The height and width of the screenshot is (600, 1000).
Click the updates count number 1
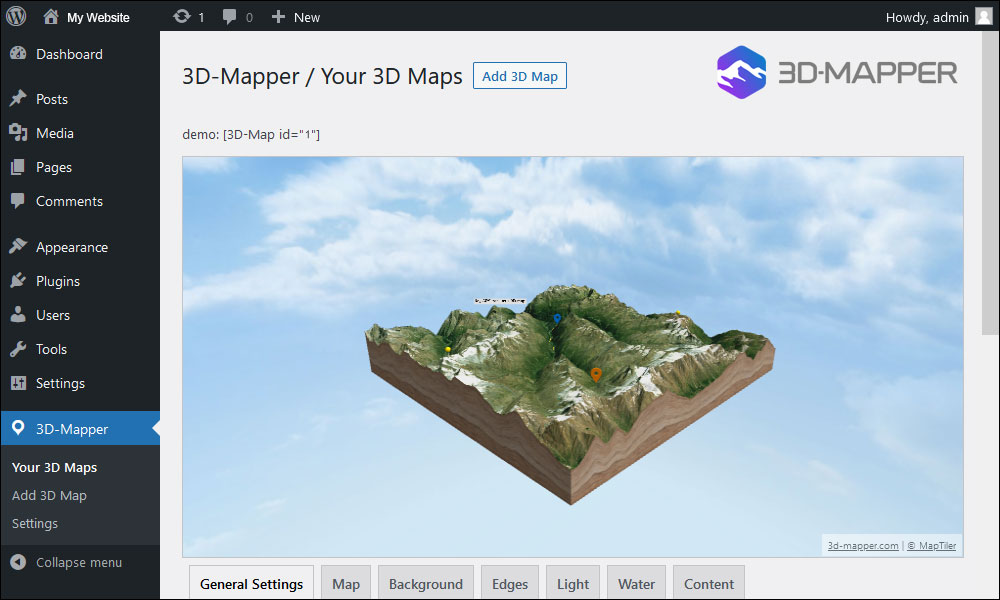click(x=201, y=18)
